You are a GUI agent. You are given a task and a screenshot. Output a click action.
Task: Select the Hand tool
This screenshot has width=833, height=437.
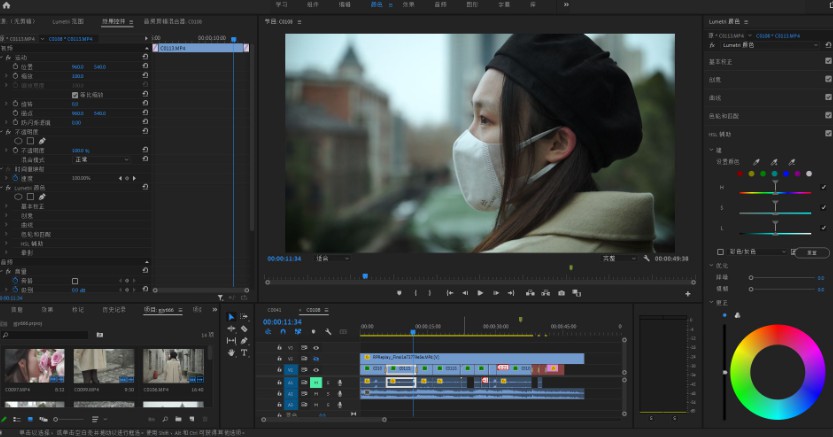(231, 352)
